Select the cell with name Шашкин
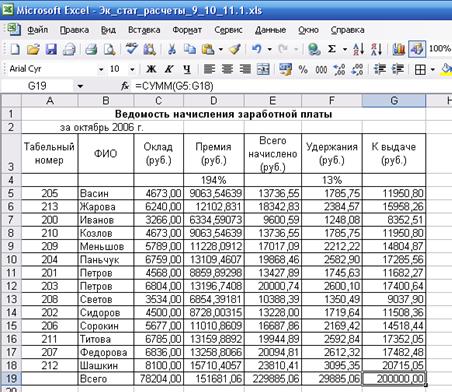This screenshot has width=452, height=392. click(x=106, y=366)
